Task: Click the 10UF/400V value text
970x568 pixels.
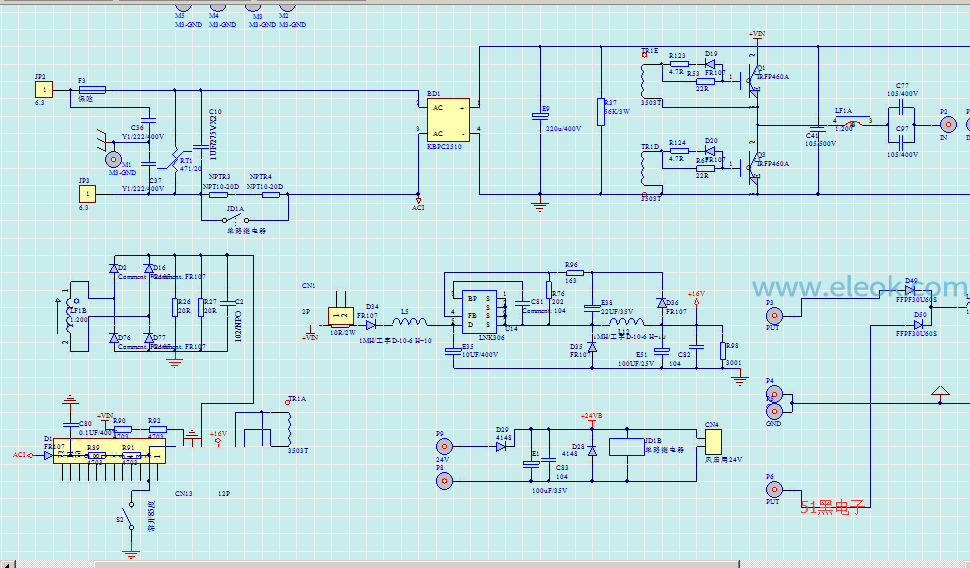Action: click(x=480, y=355)
